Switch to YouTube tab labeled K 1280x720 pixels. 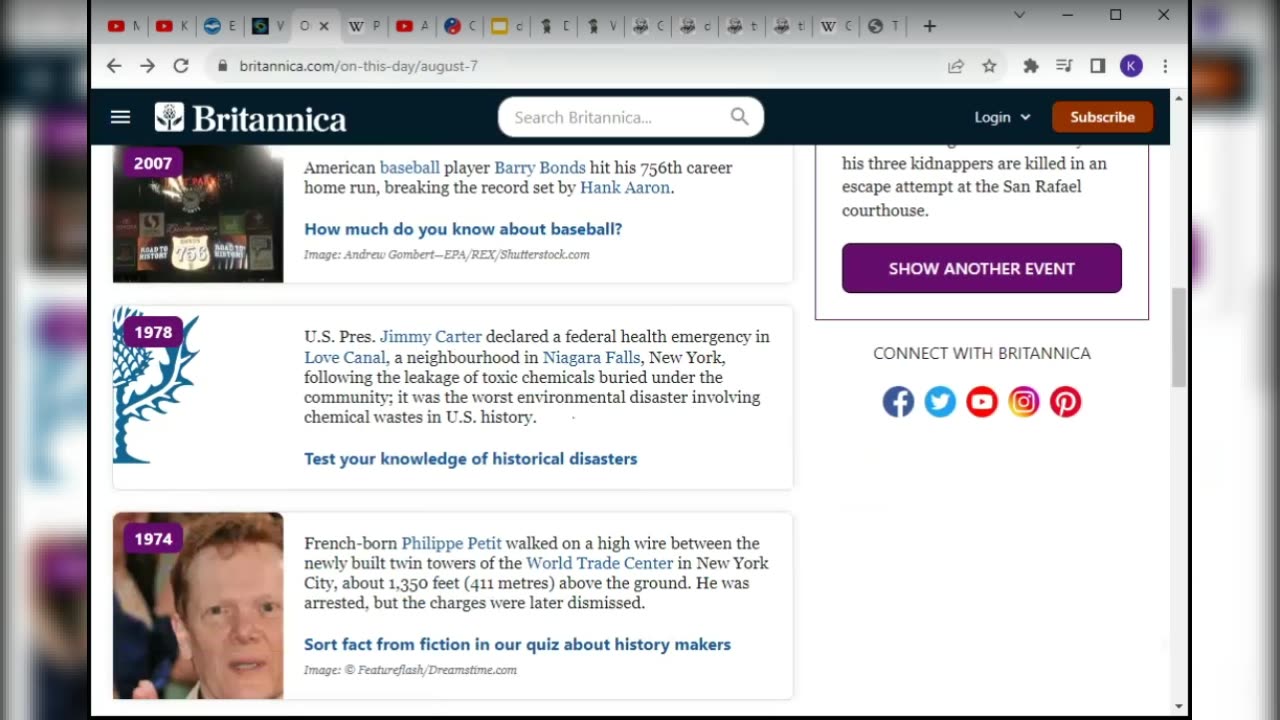pyautogui.click(x=173, y=26)
